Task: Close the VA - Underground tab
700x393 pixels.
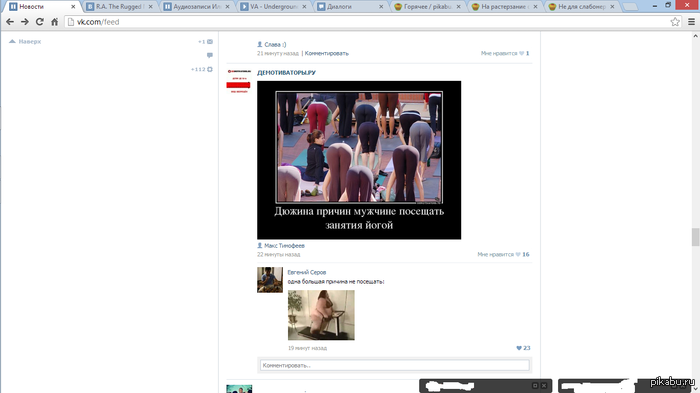Action: 304,7
